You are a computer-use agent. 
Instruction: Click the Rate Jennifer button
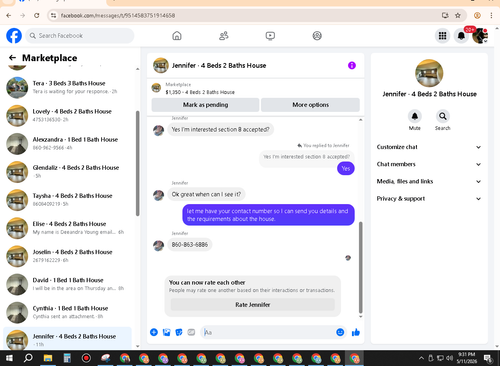pos(253,305)
